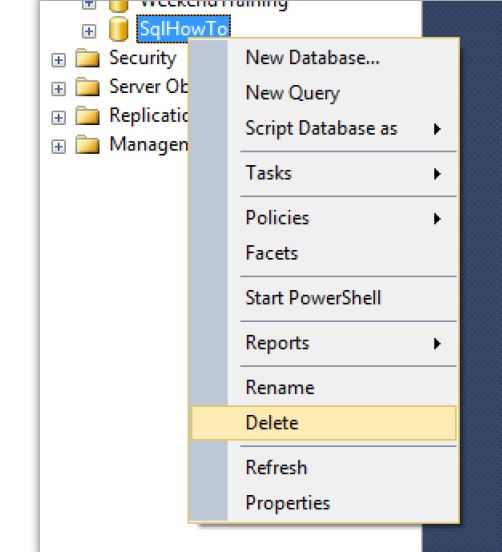Choose New Query in context menu
Image resolution: width=502 pixels, height=552 pixels.
point(324,93)
